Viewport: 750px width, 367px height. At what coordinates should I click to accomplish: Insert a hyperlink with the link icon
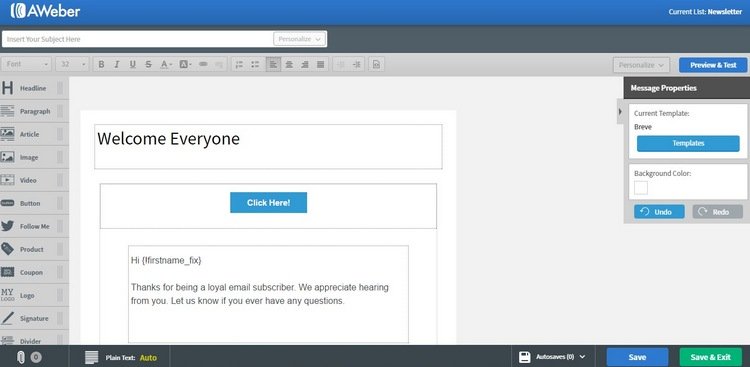[x=203, y=65]
